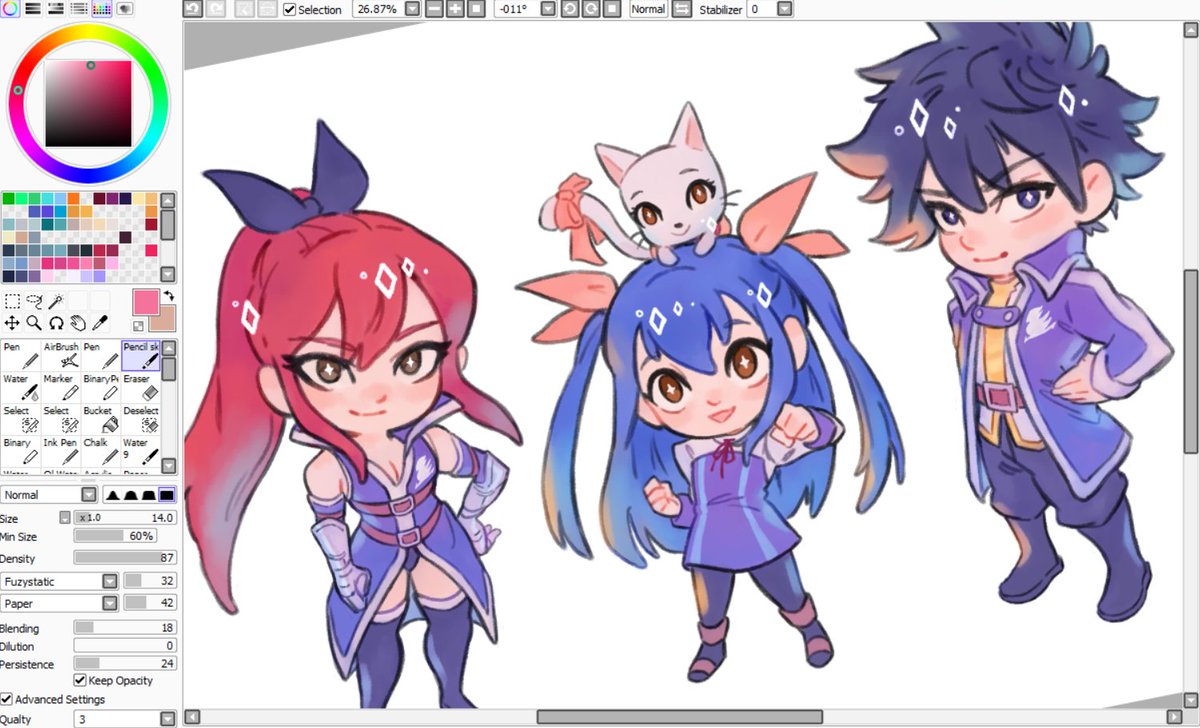Image resolution: width=1200 pixels, height=728 pixels.
Task: Select the Rotate view tool
Action: (56, 322)
